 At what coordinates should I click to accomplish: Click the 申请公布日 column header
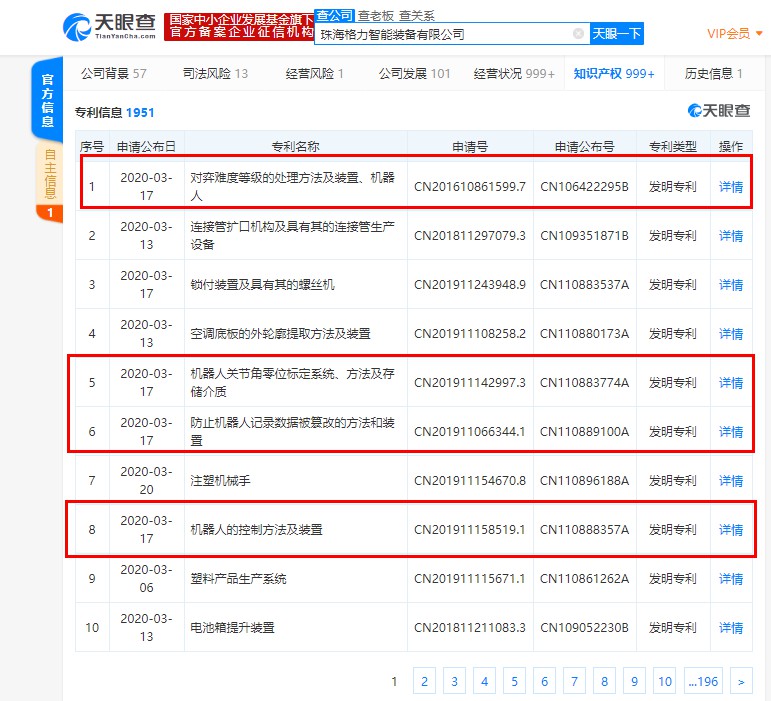pos(146,146)
